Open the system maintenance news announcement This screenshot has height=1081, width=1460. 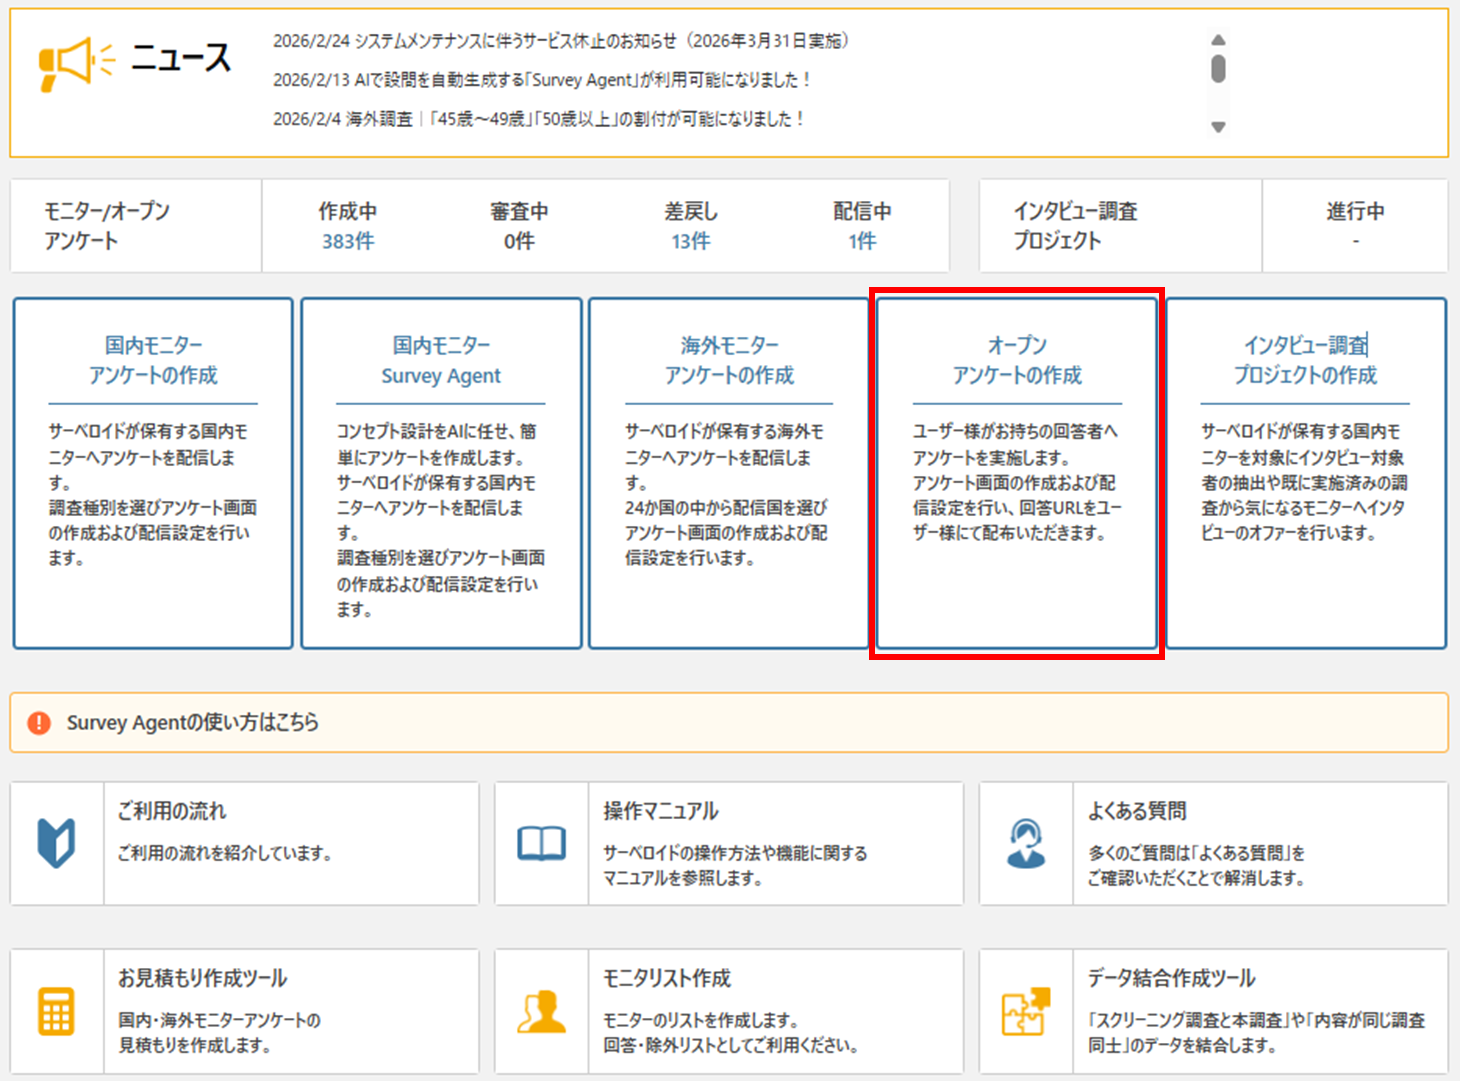click(x=560, y=41)
